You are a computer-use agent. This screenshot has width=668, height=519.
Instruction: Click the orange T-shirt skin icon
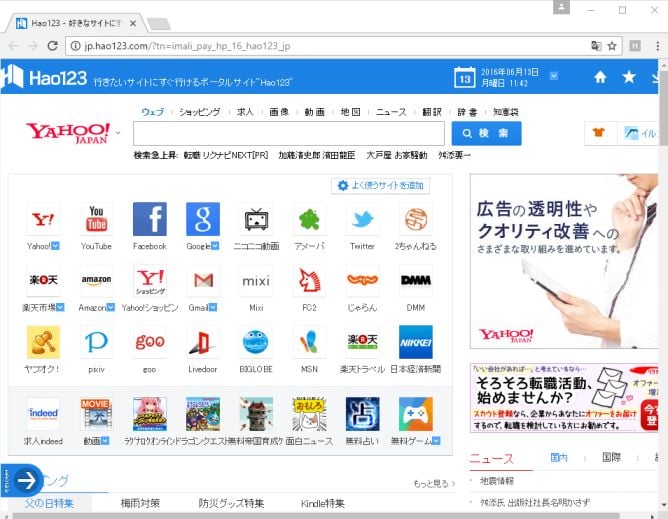(x=599, y=133)
